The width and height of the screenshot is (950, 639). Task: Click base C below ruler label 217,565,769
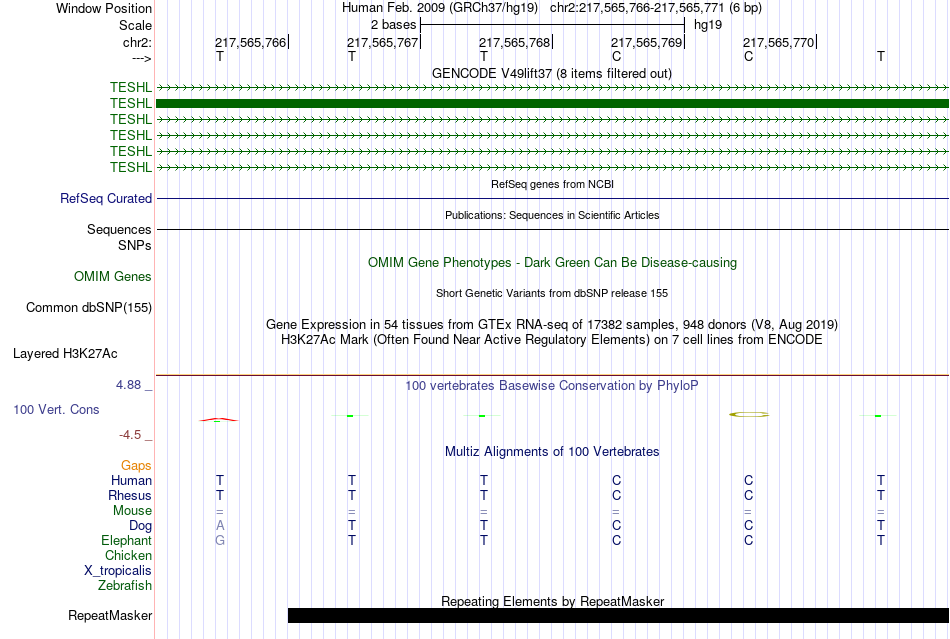(616, 56)
